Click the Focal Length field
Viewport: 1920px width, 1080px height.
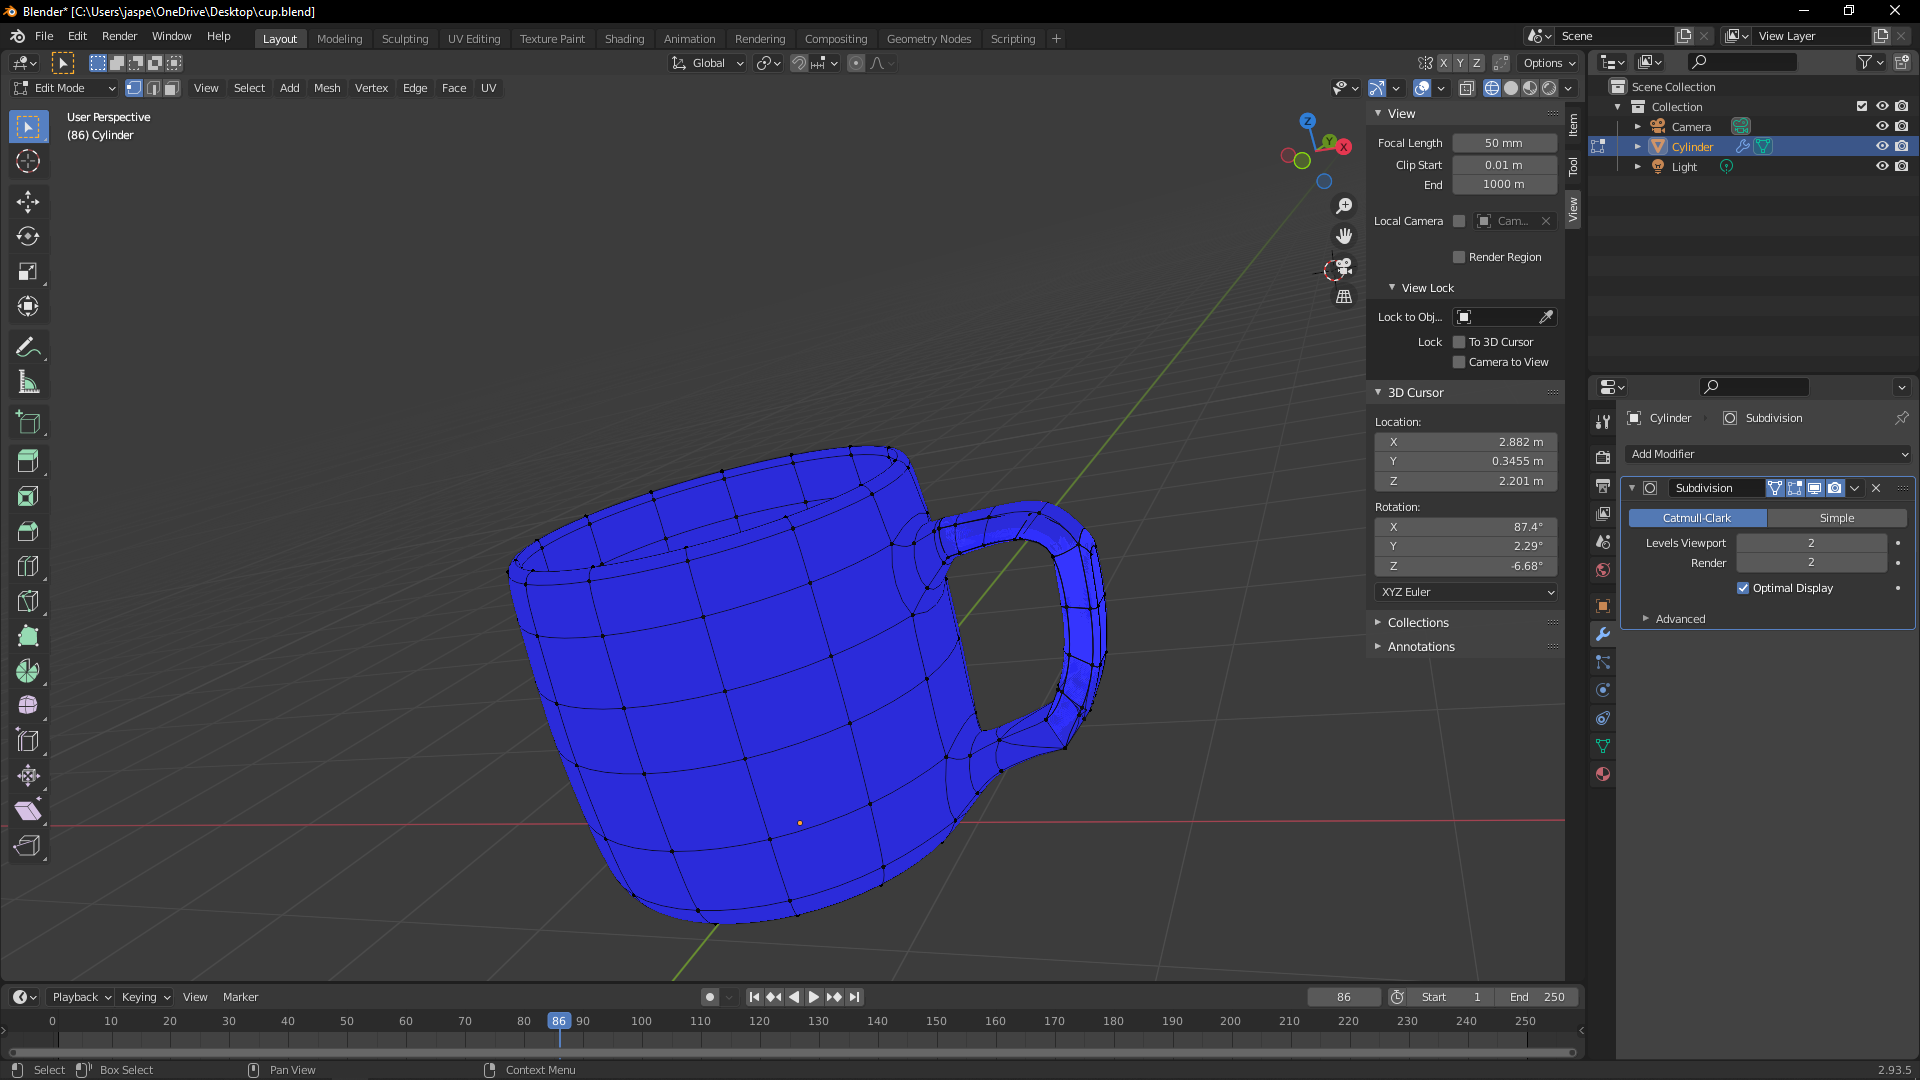click(1503, 143)
